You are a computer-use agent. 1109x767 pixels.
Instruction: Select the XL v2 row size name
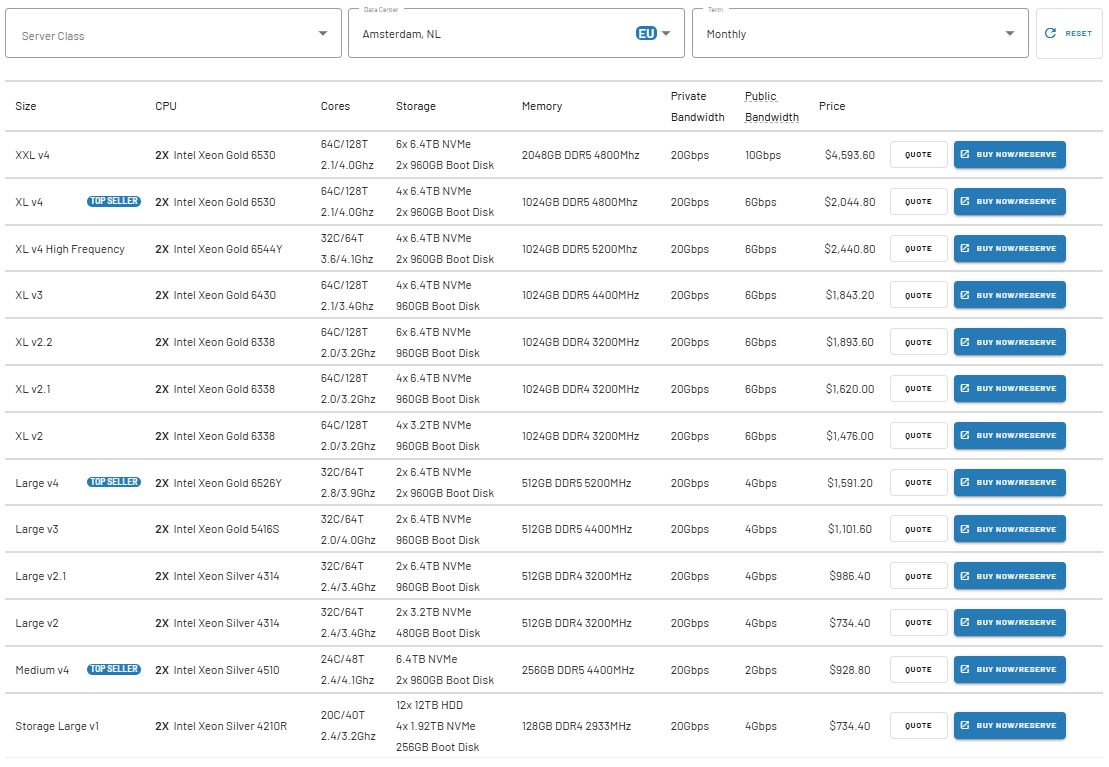(29, 436)
